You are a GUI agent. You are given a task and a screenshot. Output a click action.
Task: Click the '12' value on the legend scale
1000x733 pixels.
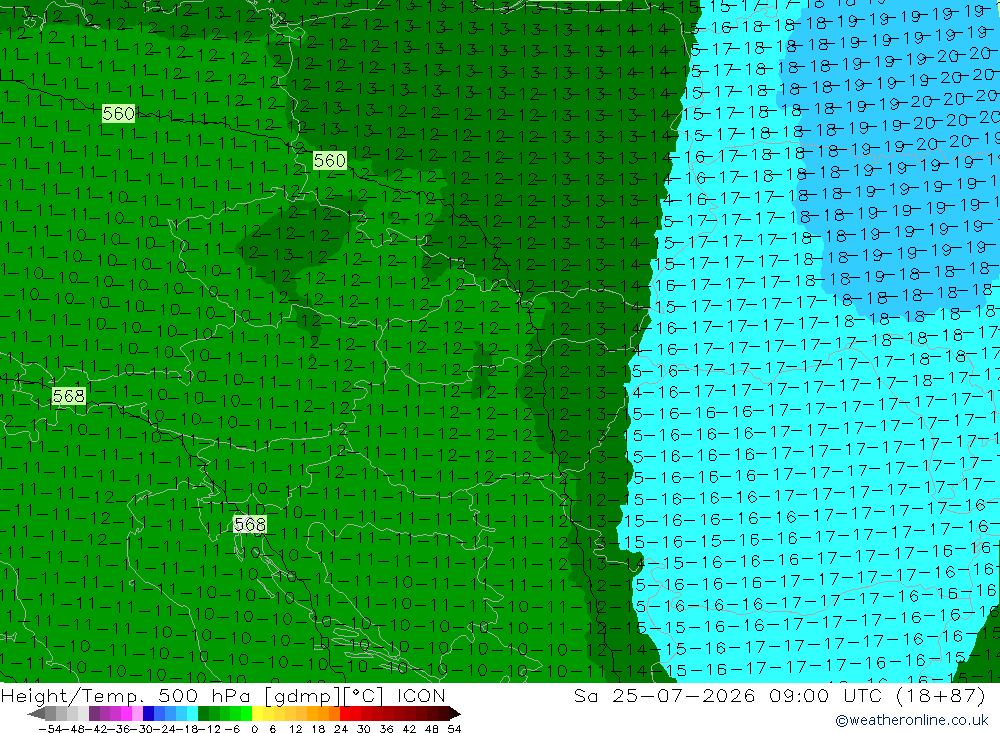[x=295, y=729]
